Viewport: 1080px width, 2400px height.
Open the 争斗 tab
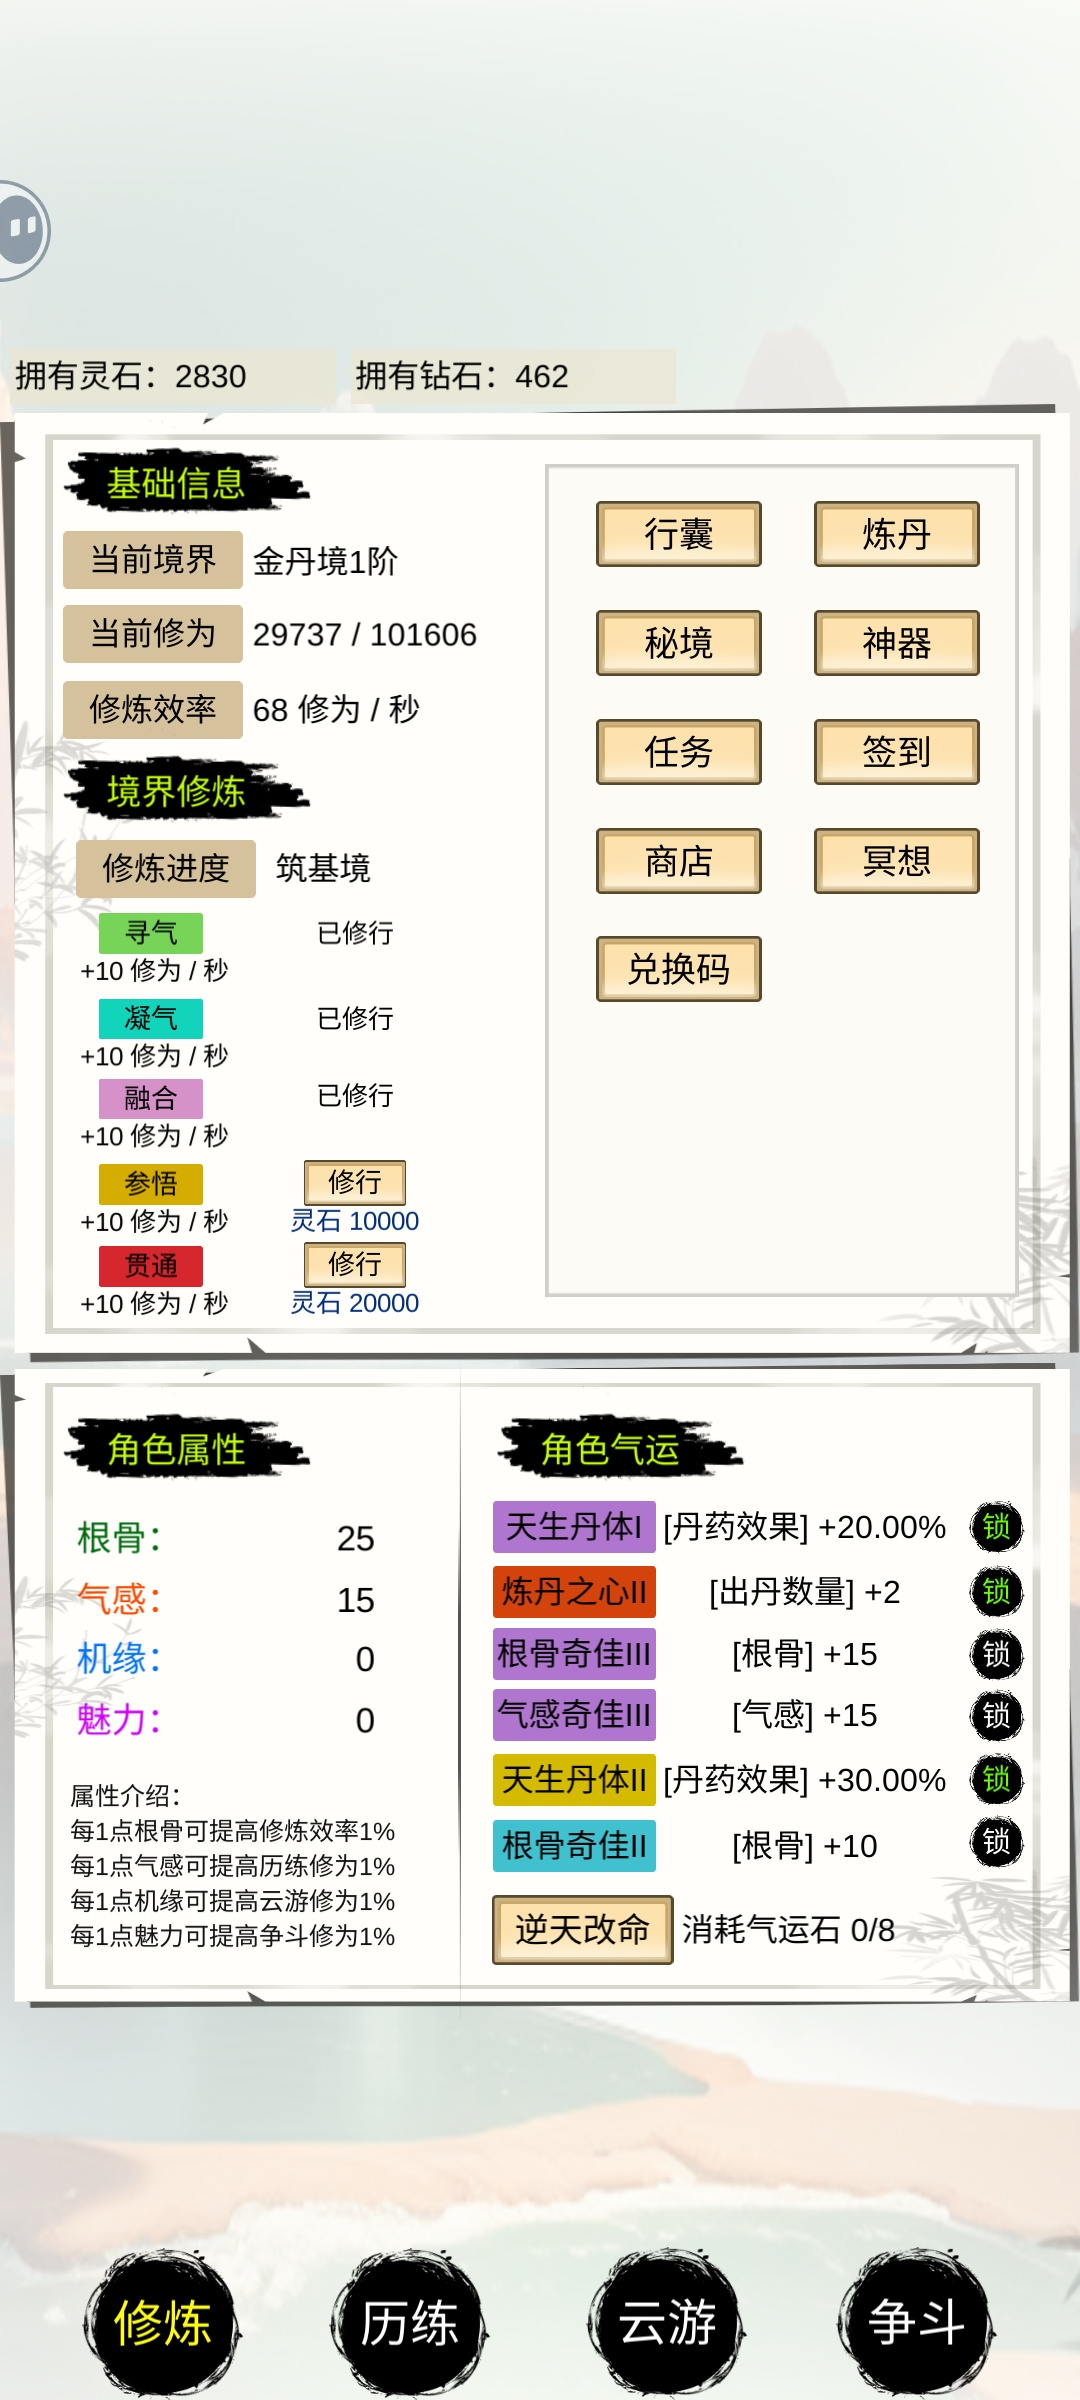pyautogui.click(x=916, y=2322)
